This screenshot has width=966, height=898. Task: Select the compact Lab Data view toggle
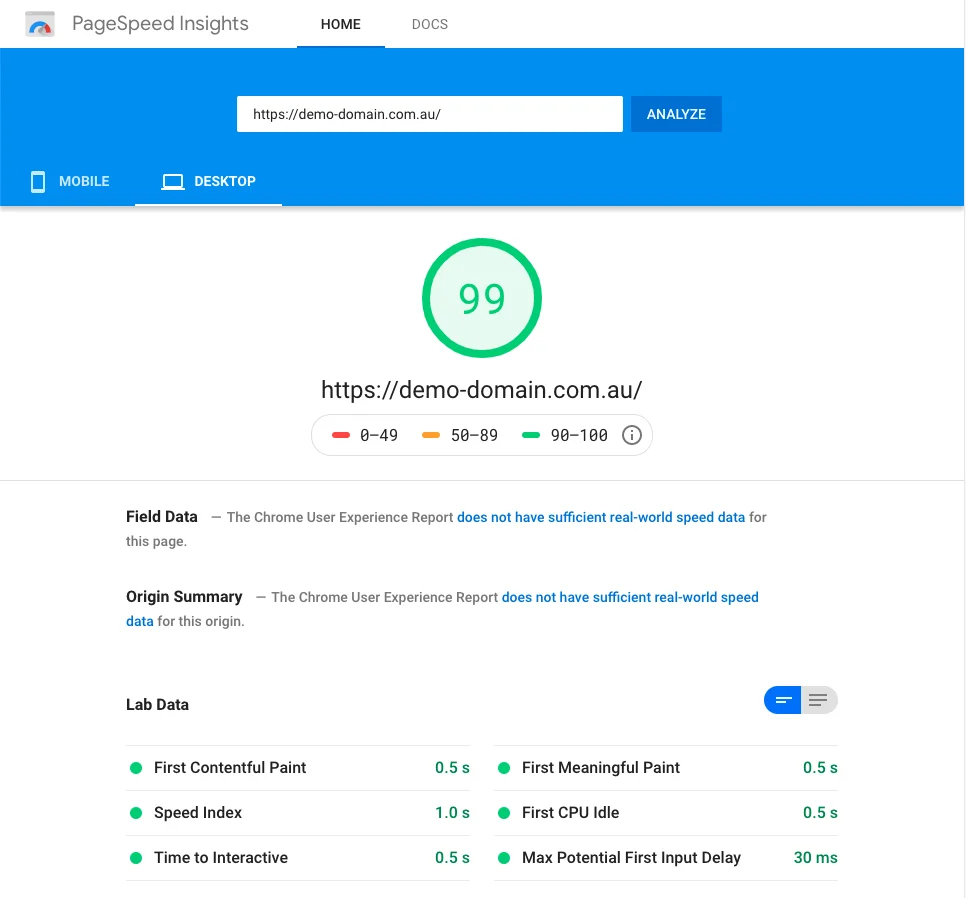coord(783,700)
